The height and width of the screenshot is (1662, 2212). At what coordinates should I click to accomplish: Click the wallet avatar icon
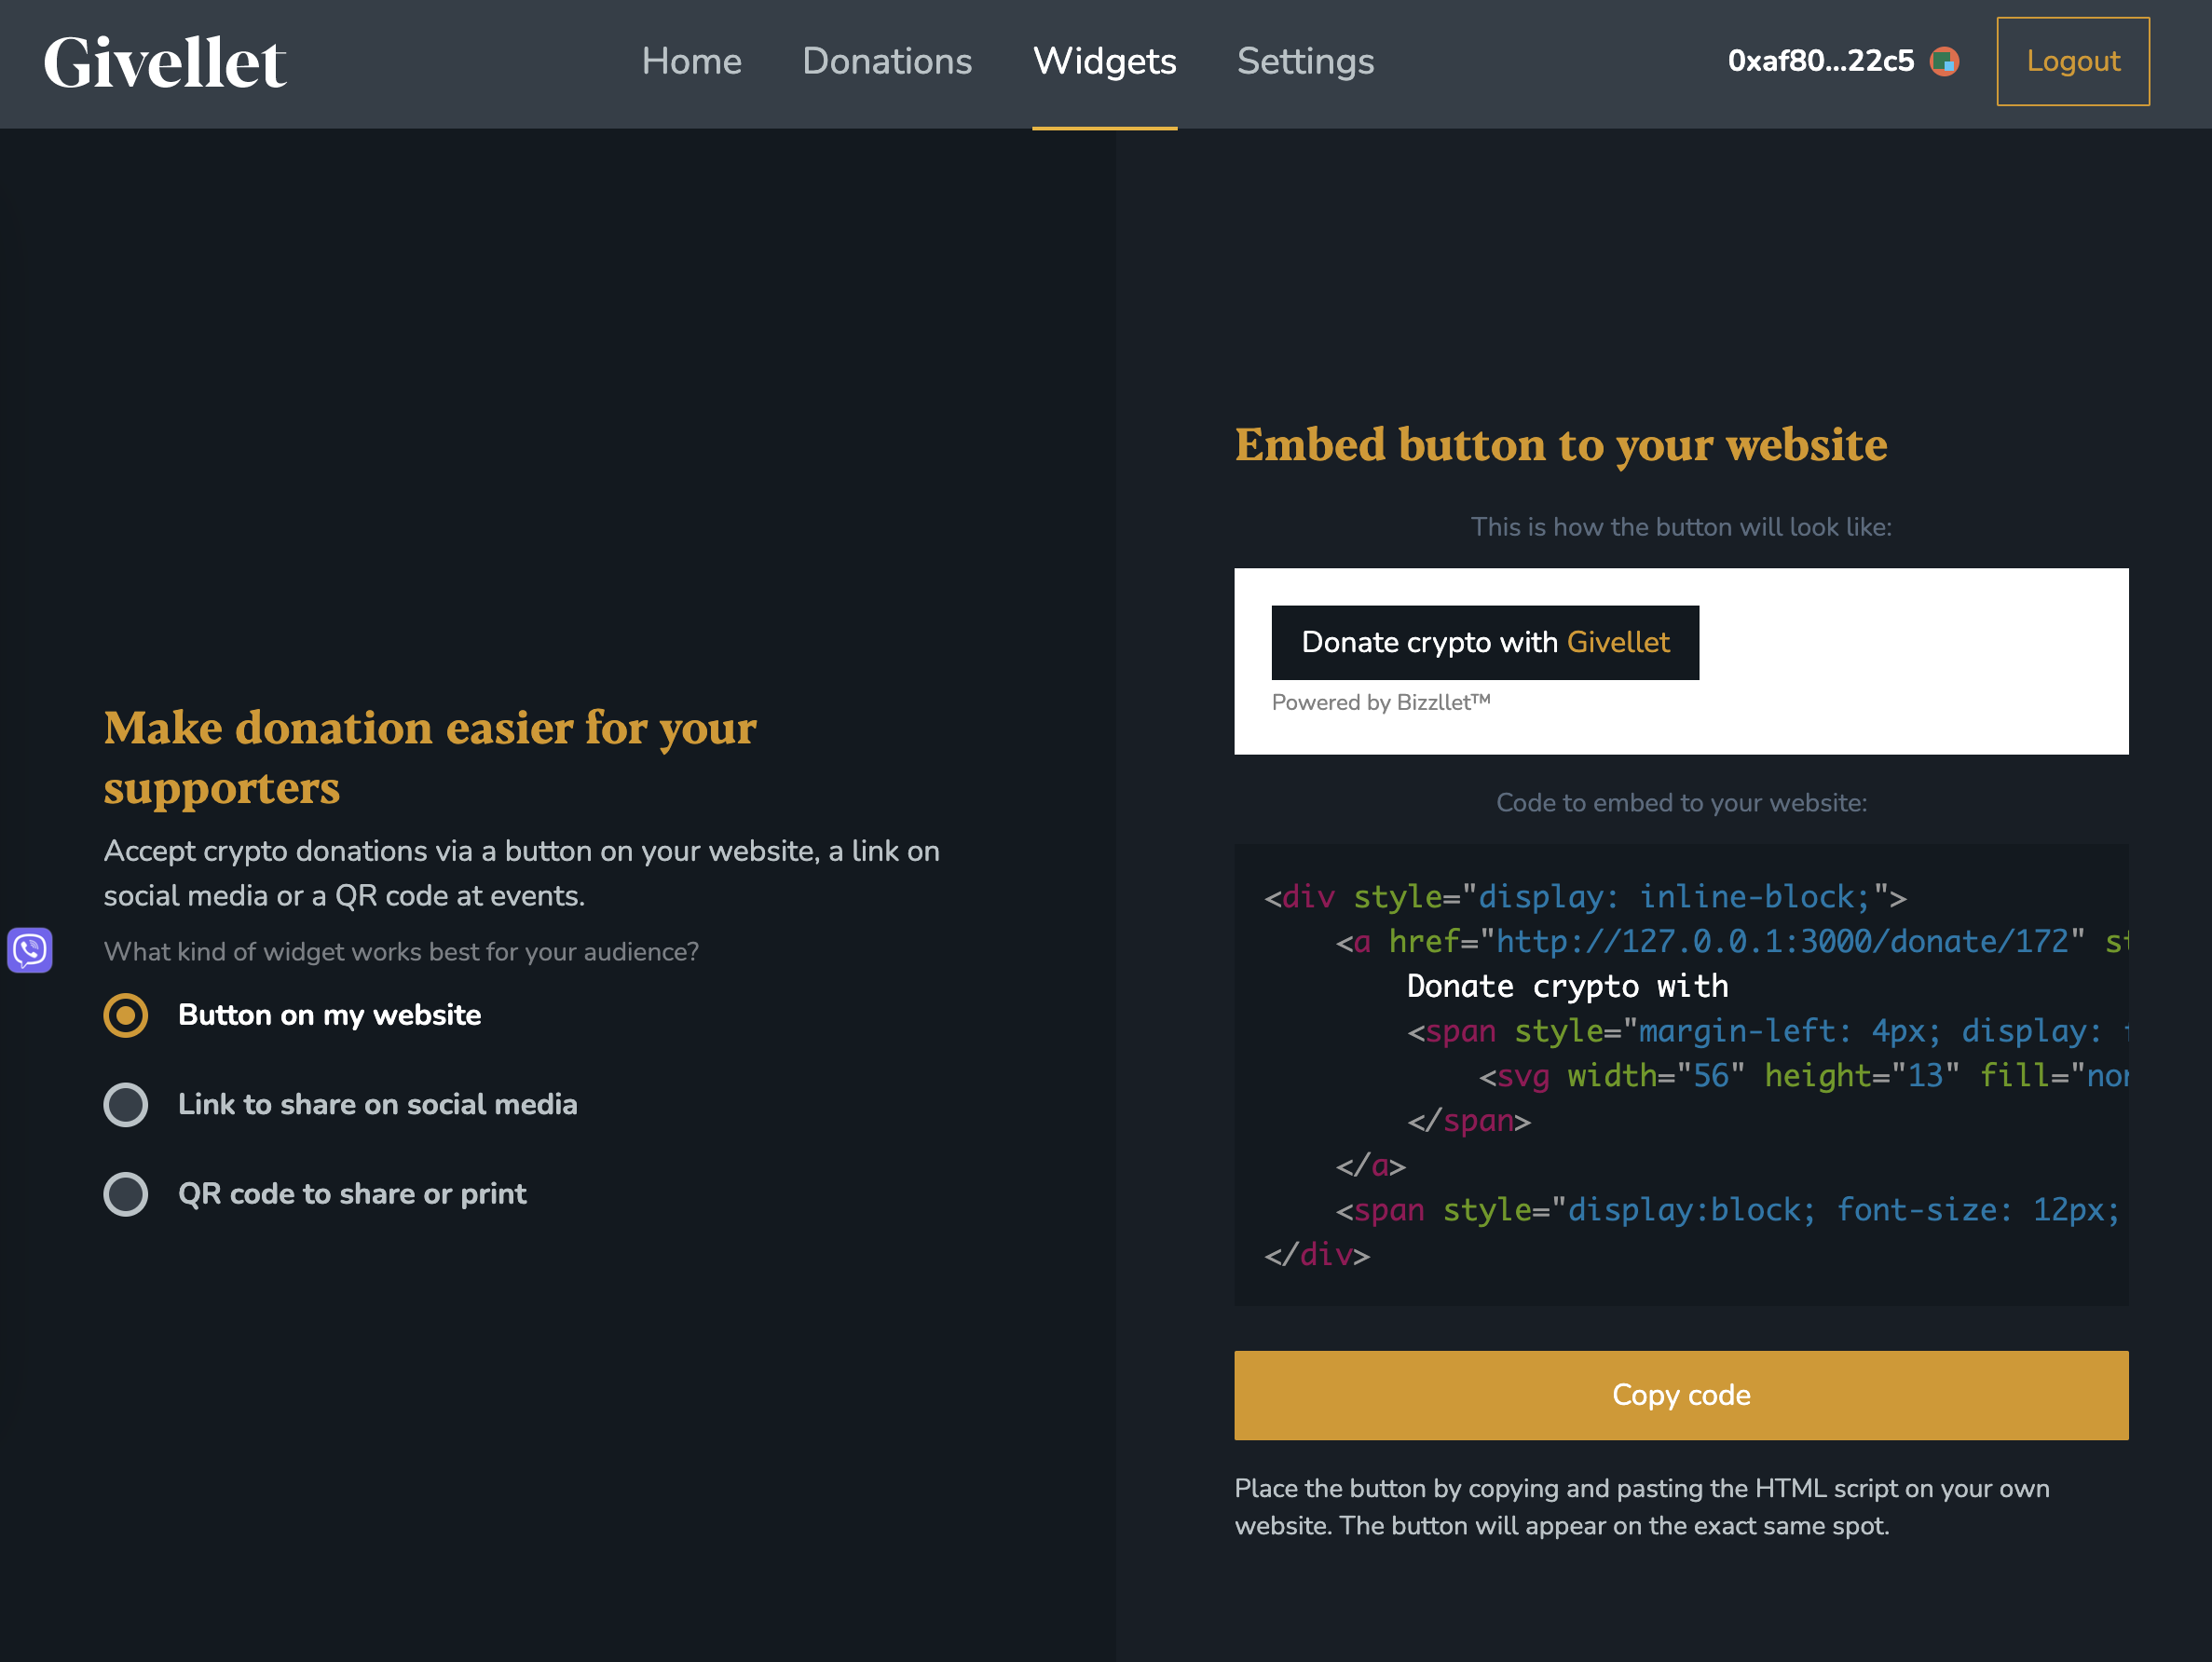(1944, 62)
